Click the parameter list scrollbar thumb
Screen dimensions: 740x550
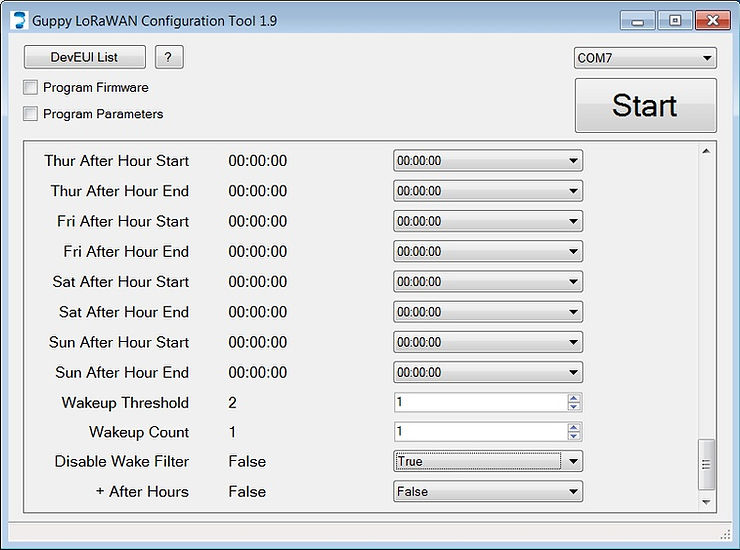click(x=706, y=465)
